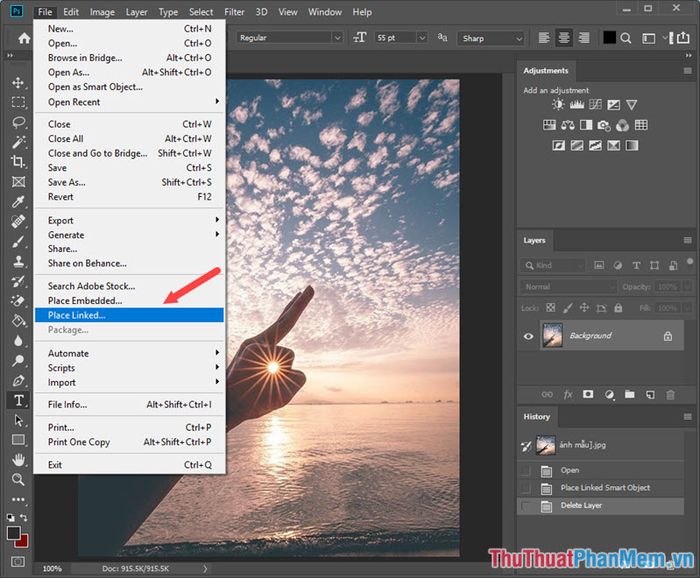Image resolution: width=700 pixels, height=578 pixels.
Task: Choose Save As from File menu
Action: 129,182
